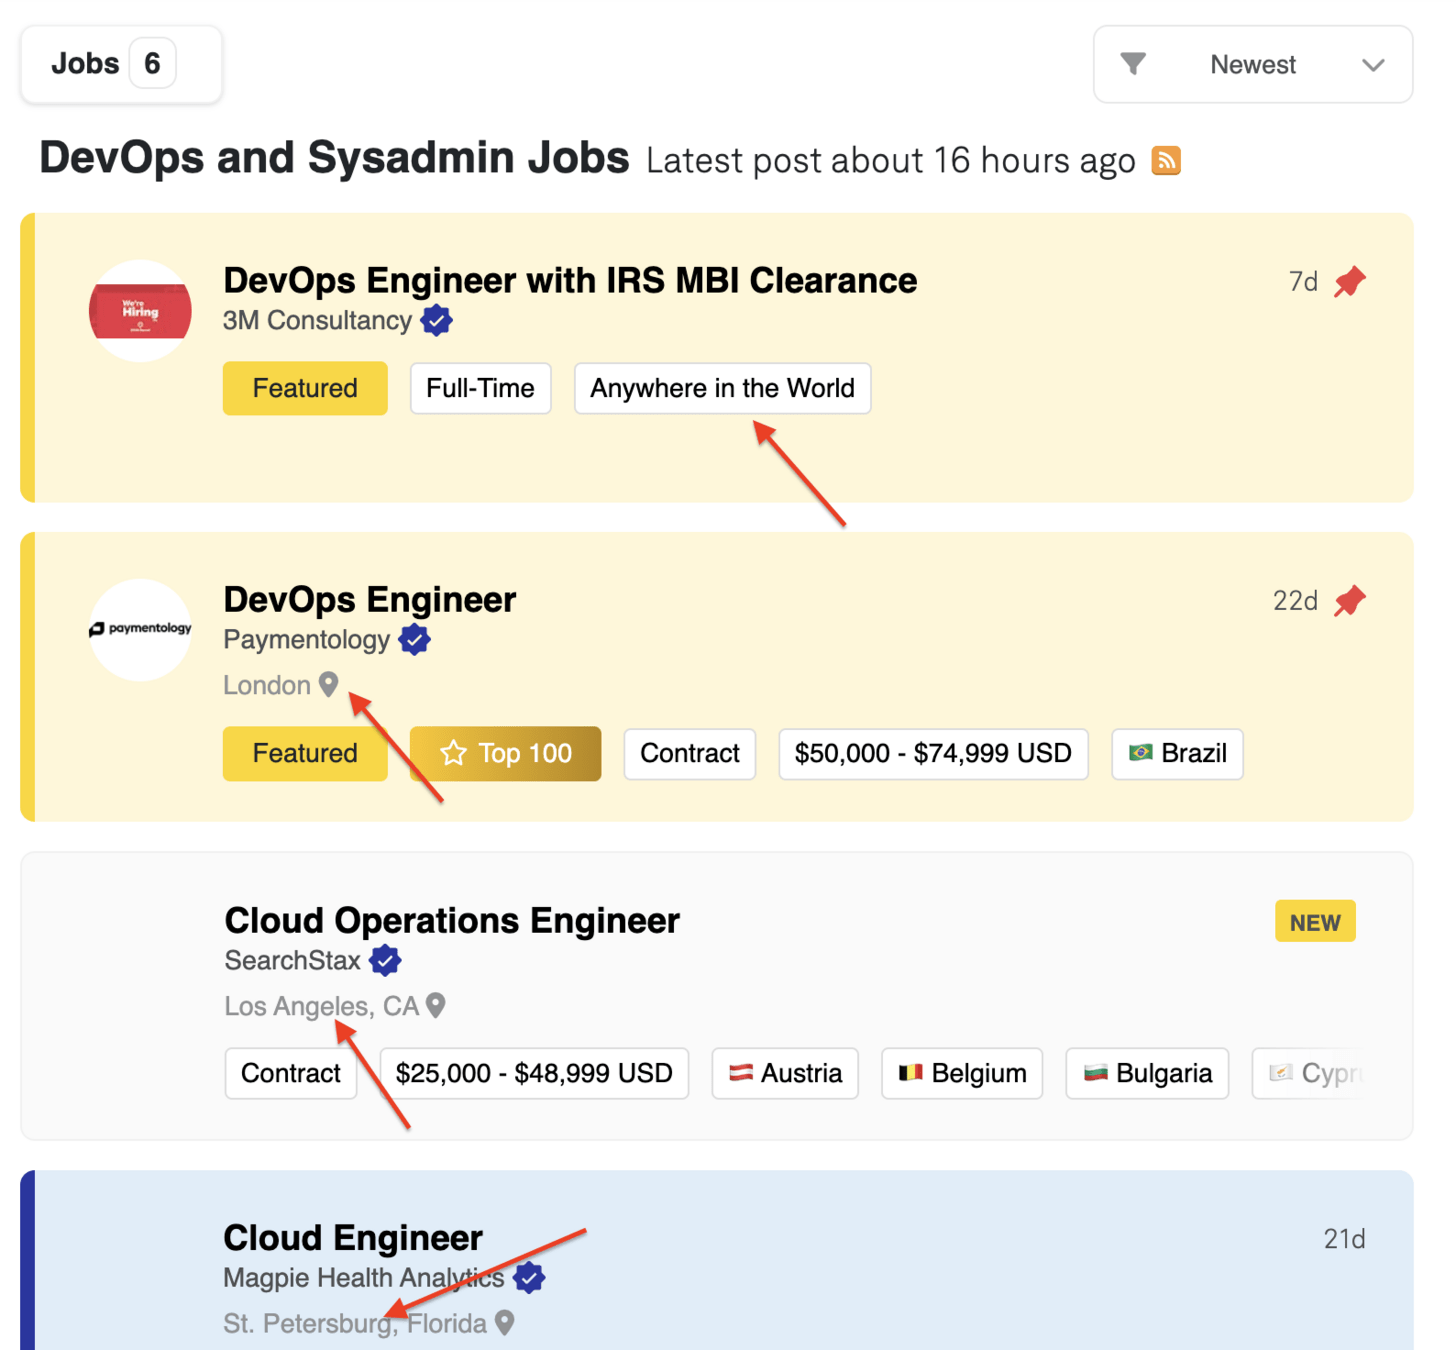Click London location marker icon
Image resolution: width=1456 pixels, height=1350 pixels.
pos(328,685)
